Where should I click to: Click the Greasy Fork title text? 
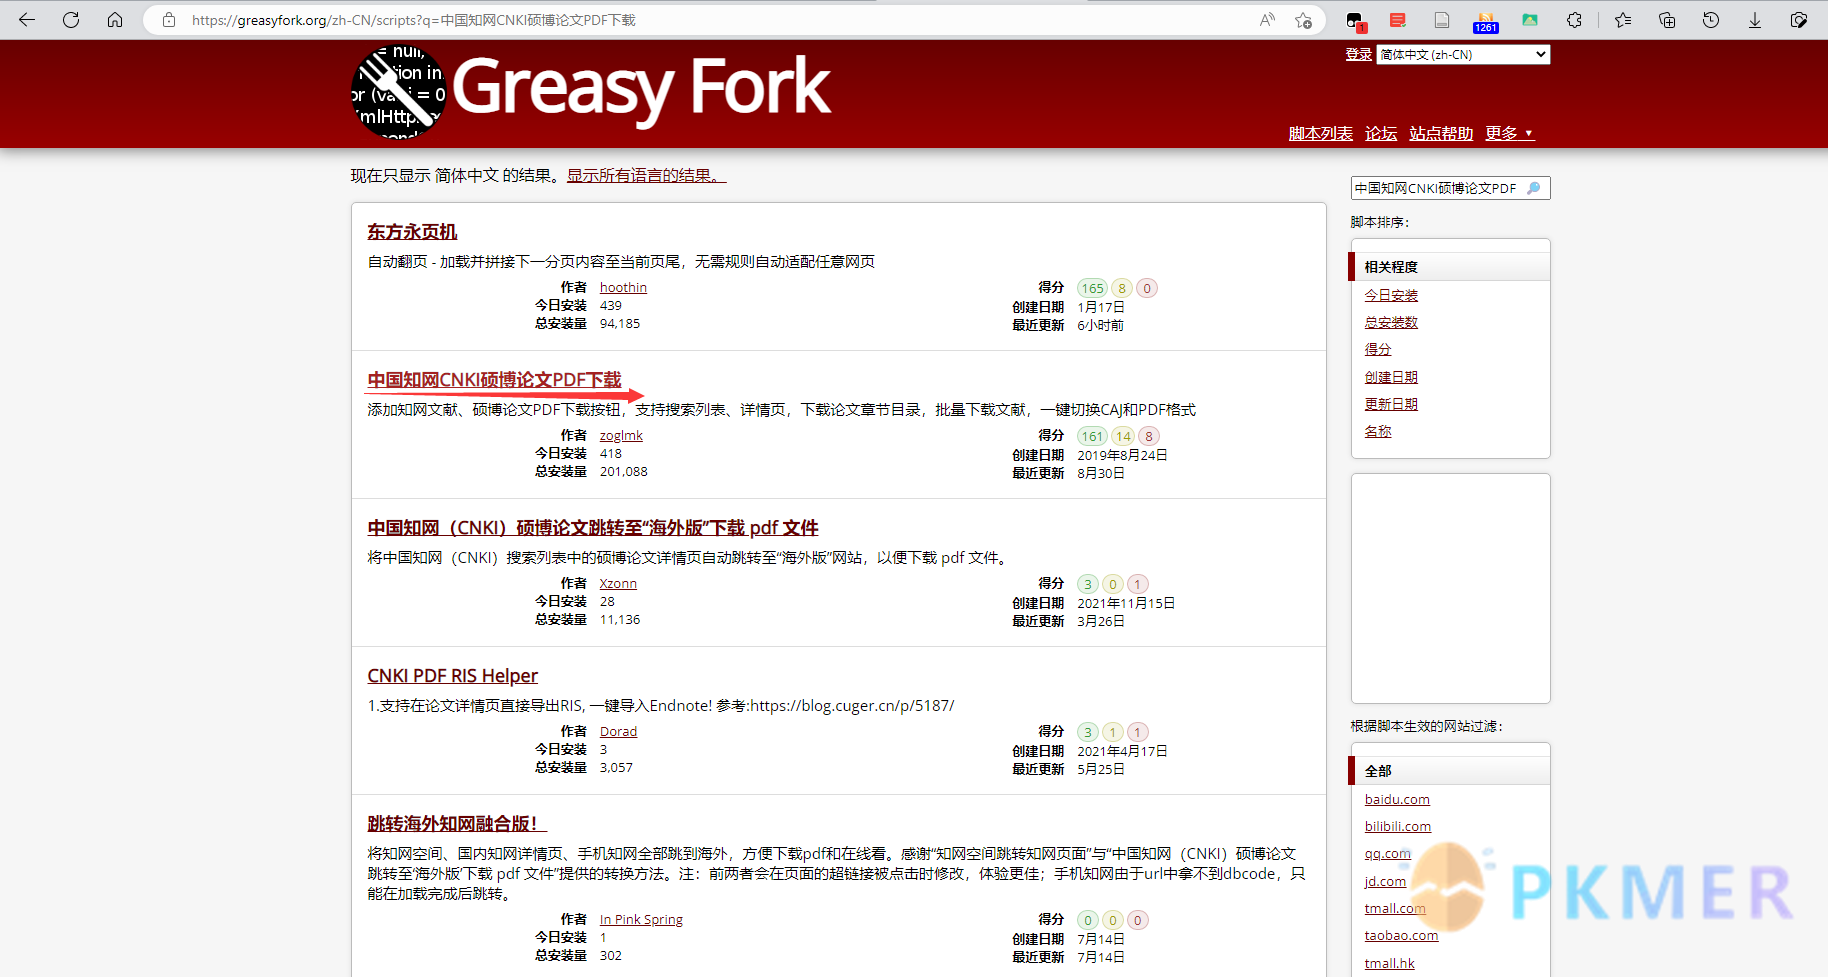coord(641,88)
